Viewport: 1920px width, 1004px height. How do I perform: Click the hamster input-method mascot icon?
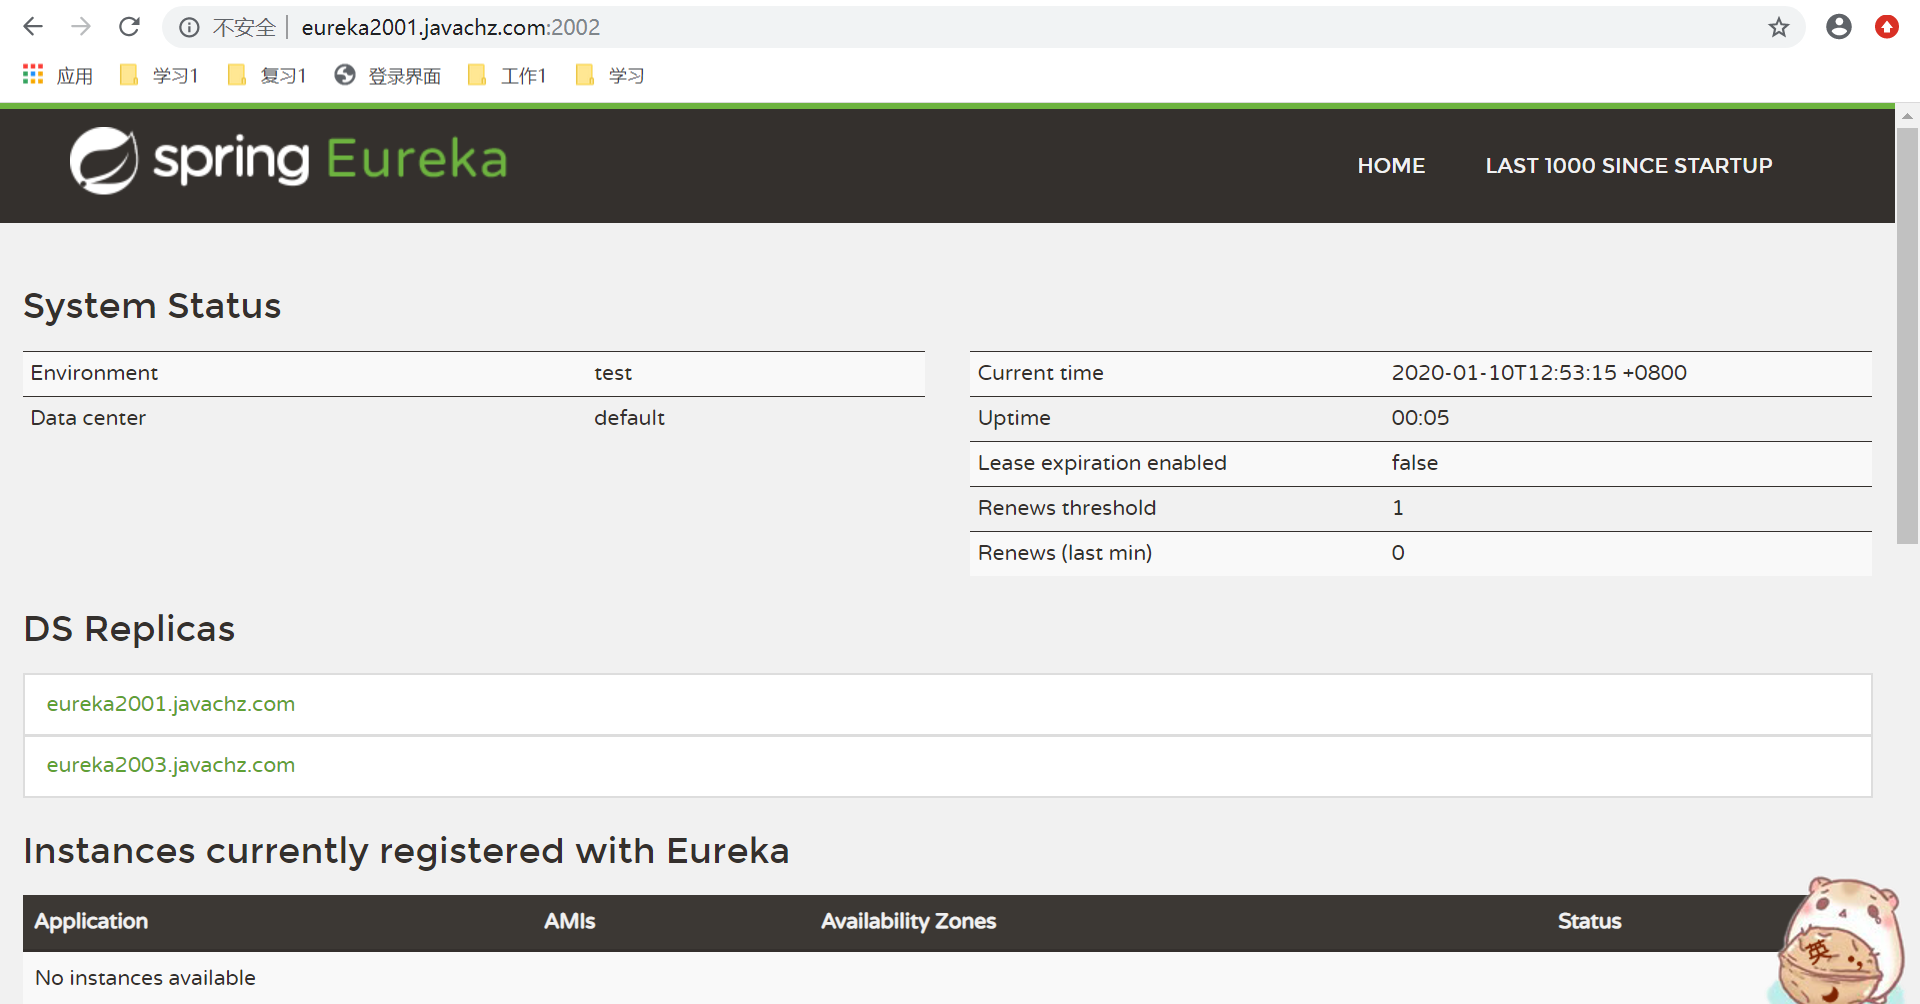[x=1840, y=940]
